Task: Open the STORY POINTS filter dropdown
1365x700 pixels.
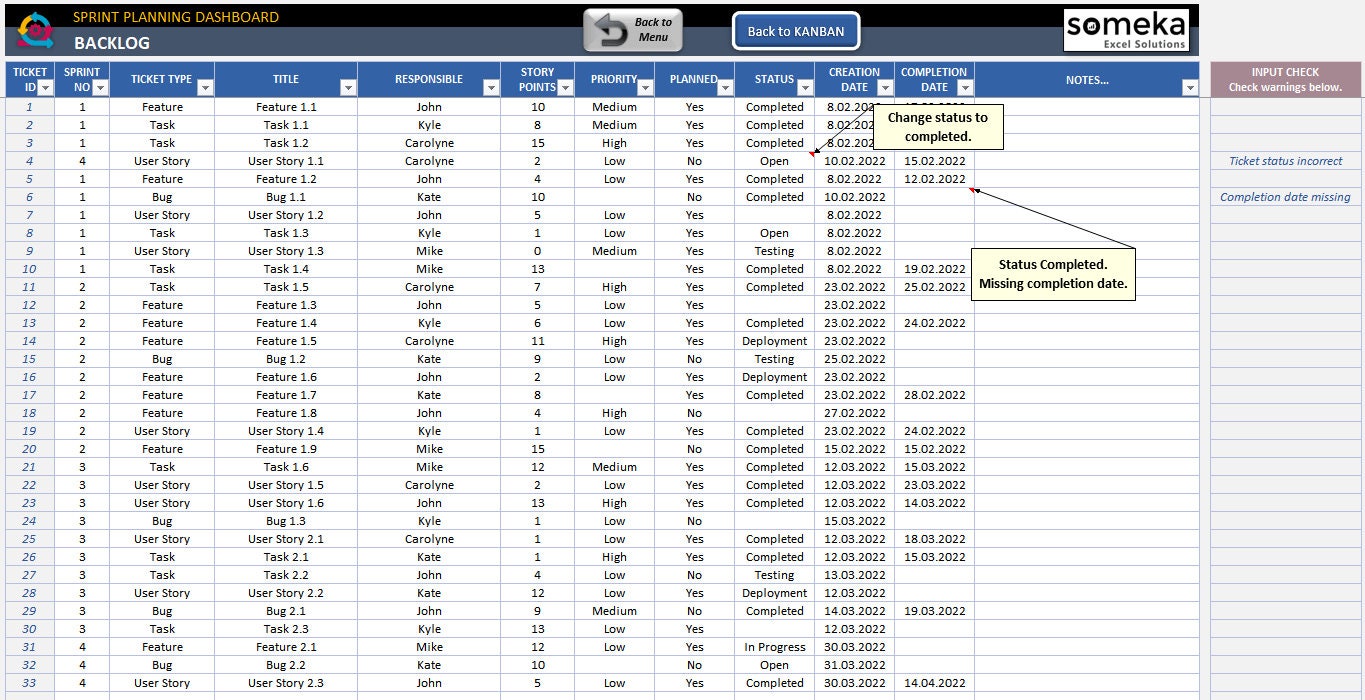Action: (x=565, y=88)
